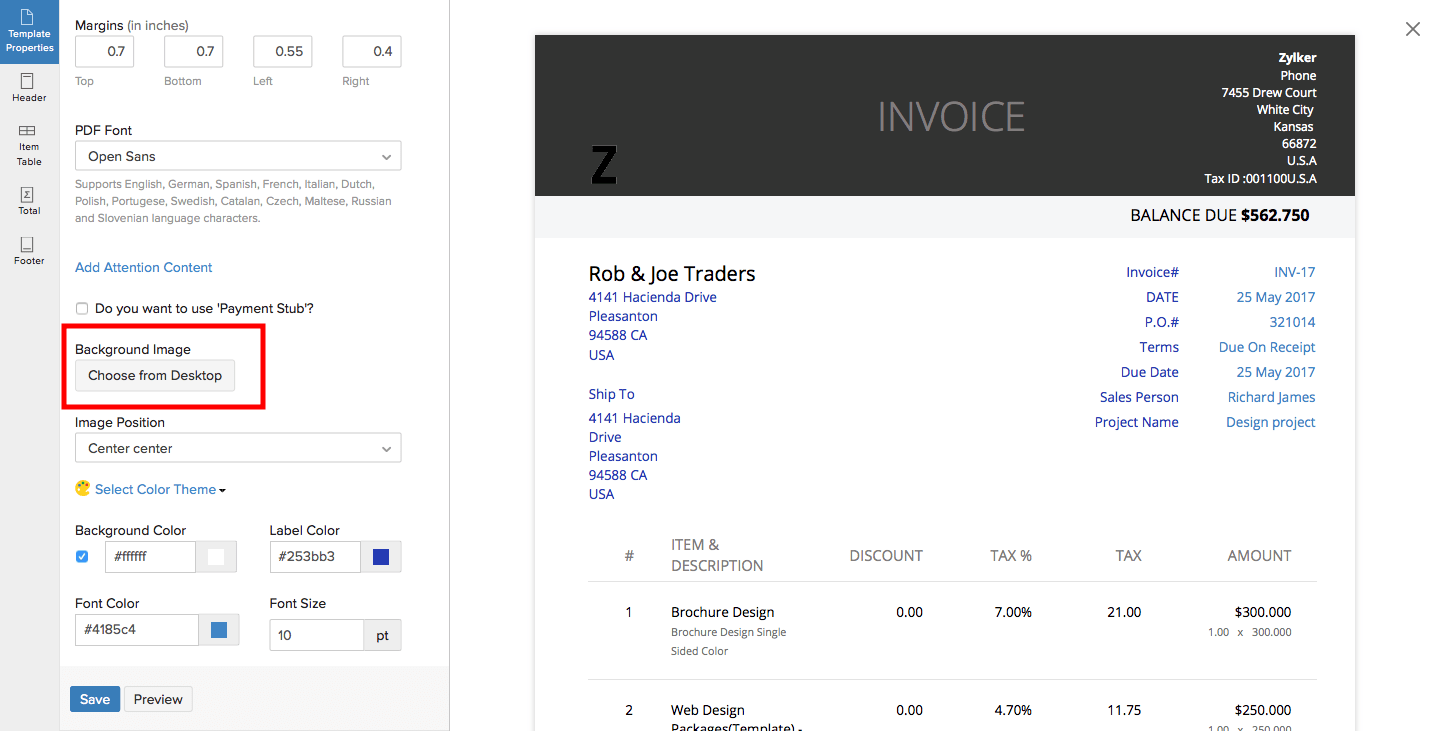Open the Template Properties sidebar icon
The image size is (1440, 731).
tap(29, 31)
